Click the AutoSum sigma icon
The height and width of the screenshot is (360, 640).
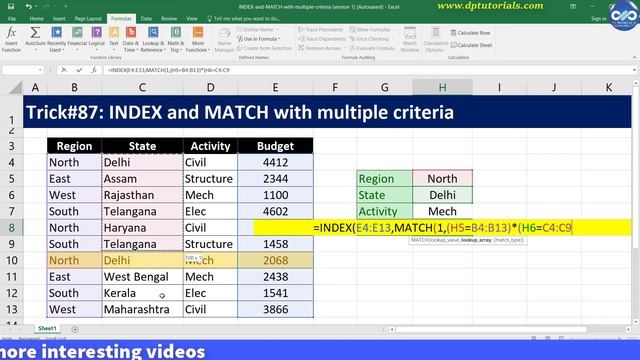click(35, 33)
